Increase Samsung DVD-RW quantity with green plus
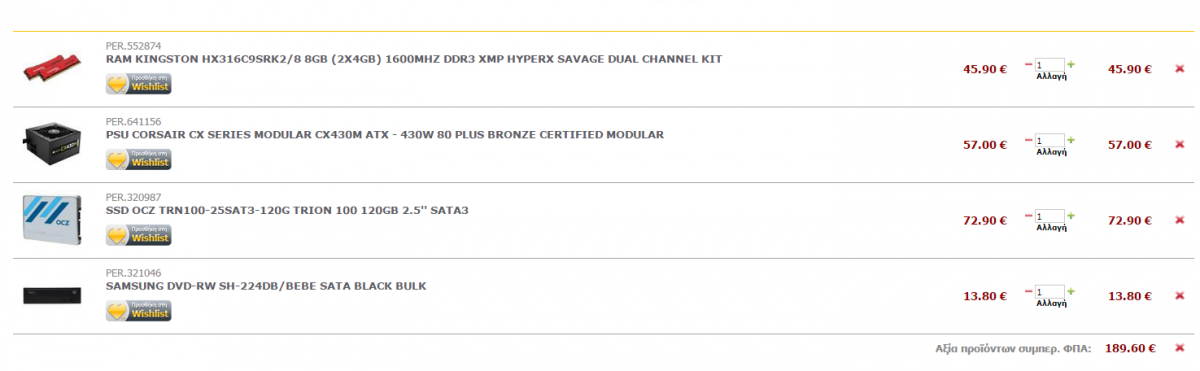The image size is (1200, 371). (x=1071, y=292)
